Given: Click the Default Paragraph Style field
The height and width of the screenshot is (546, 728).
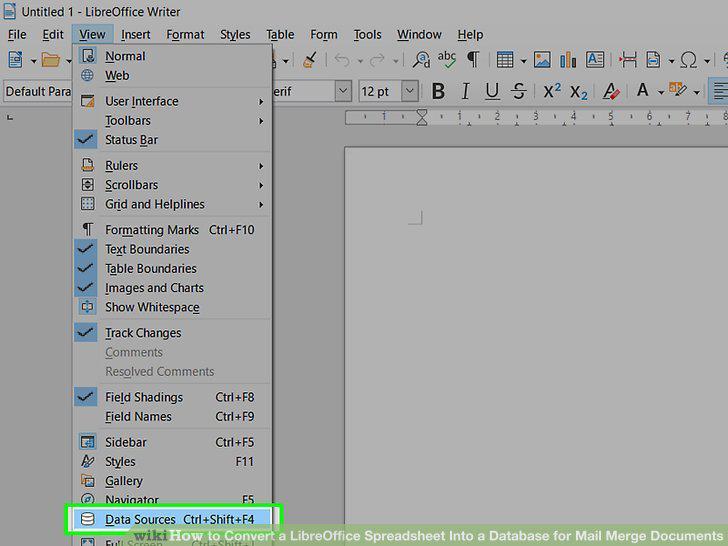Looking at the screenshot, I should point(38,91).
